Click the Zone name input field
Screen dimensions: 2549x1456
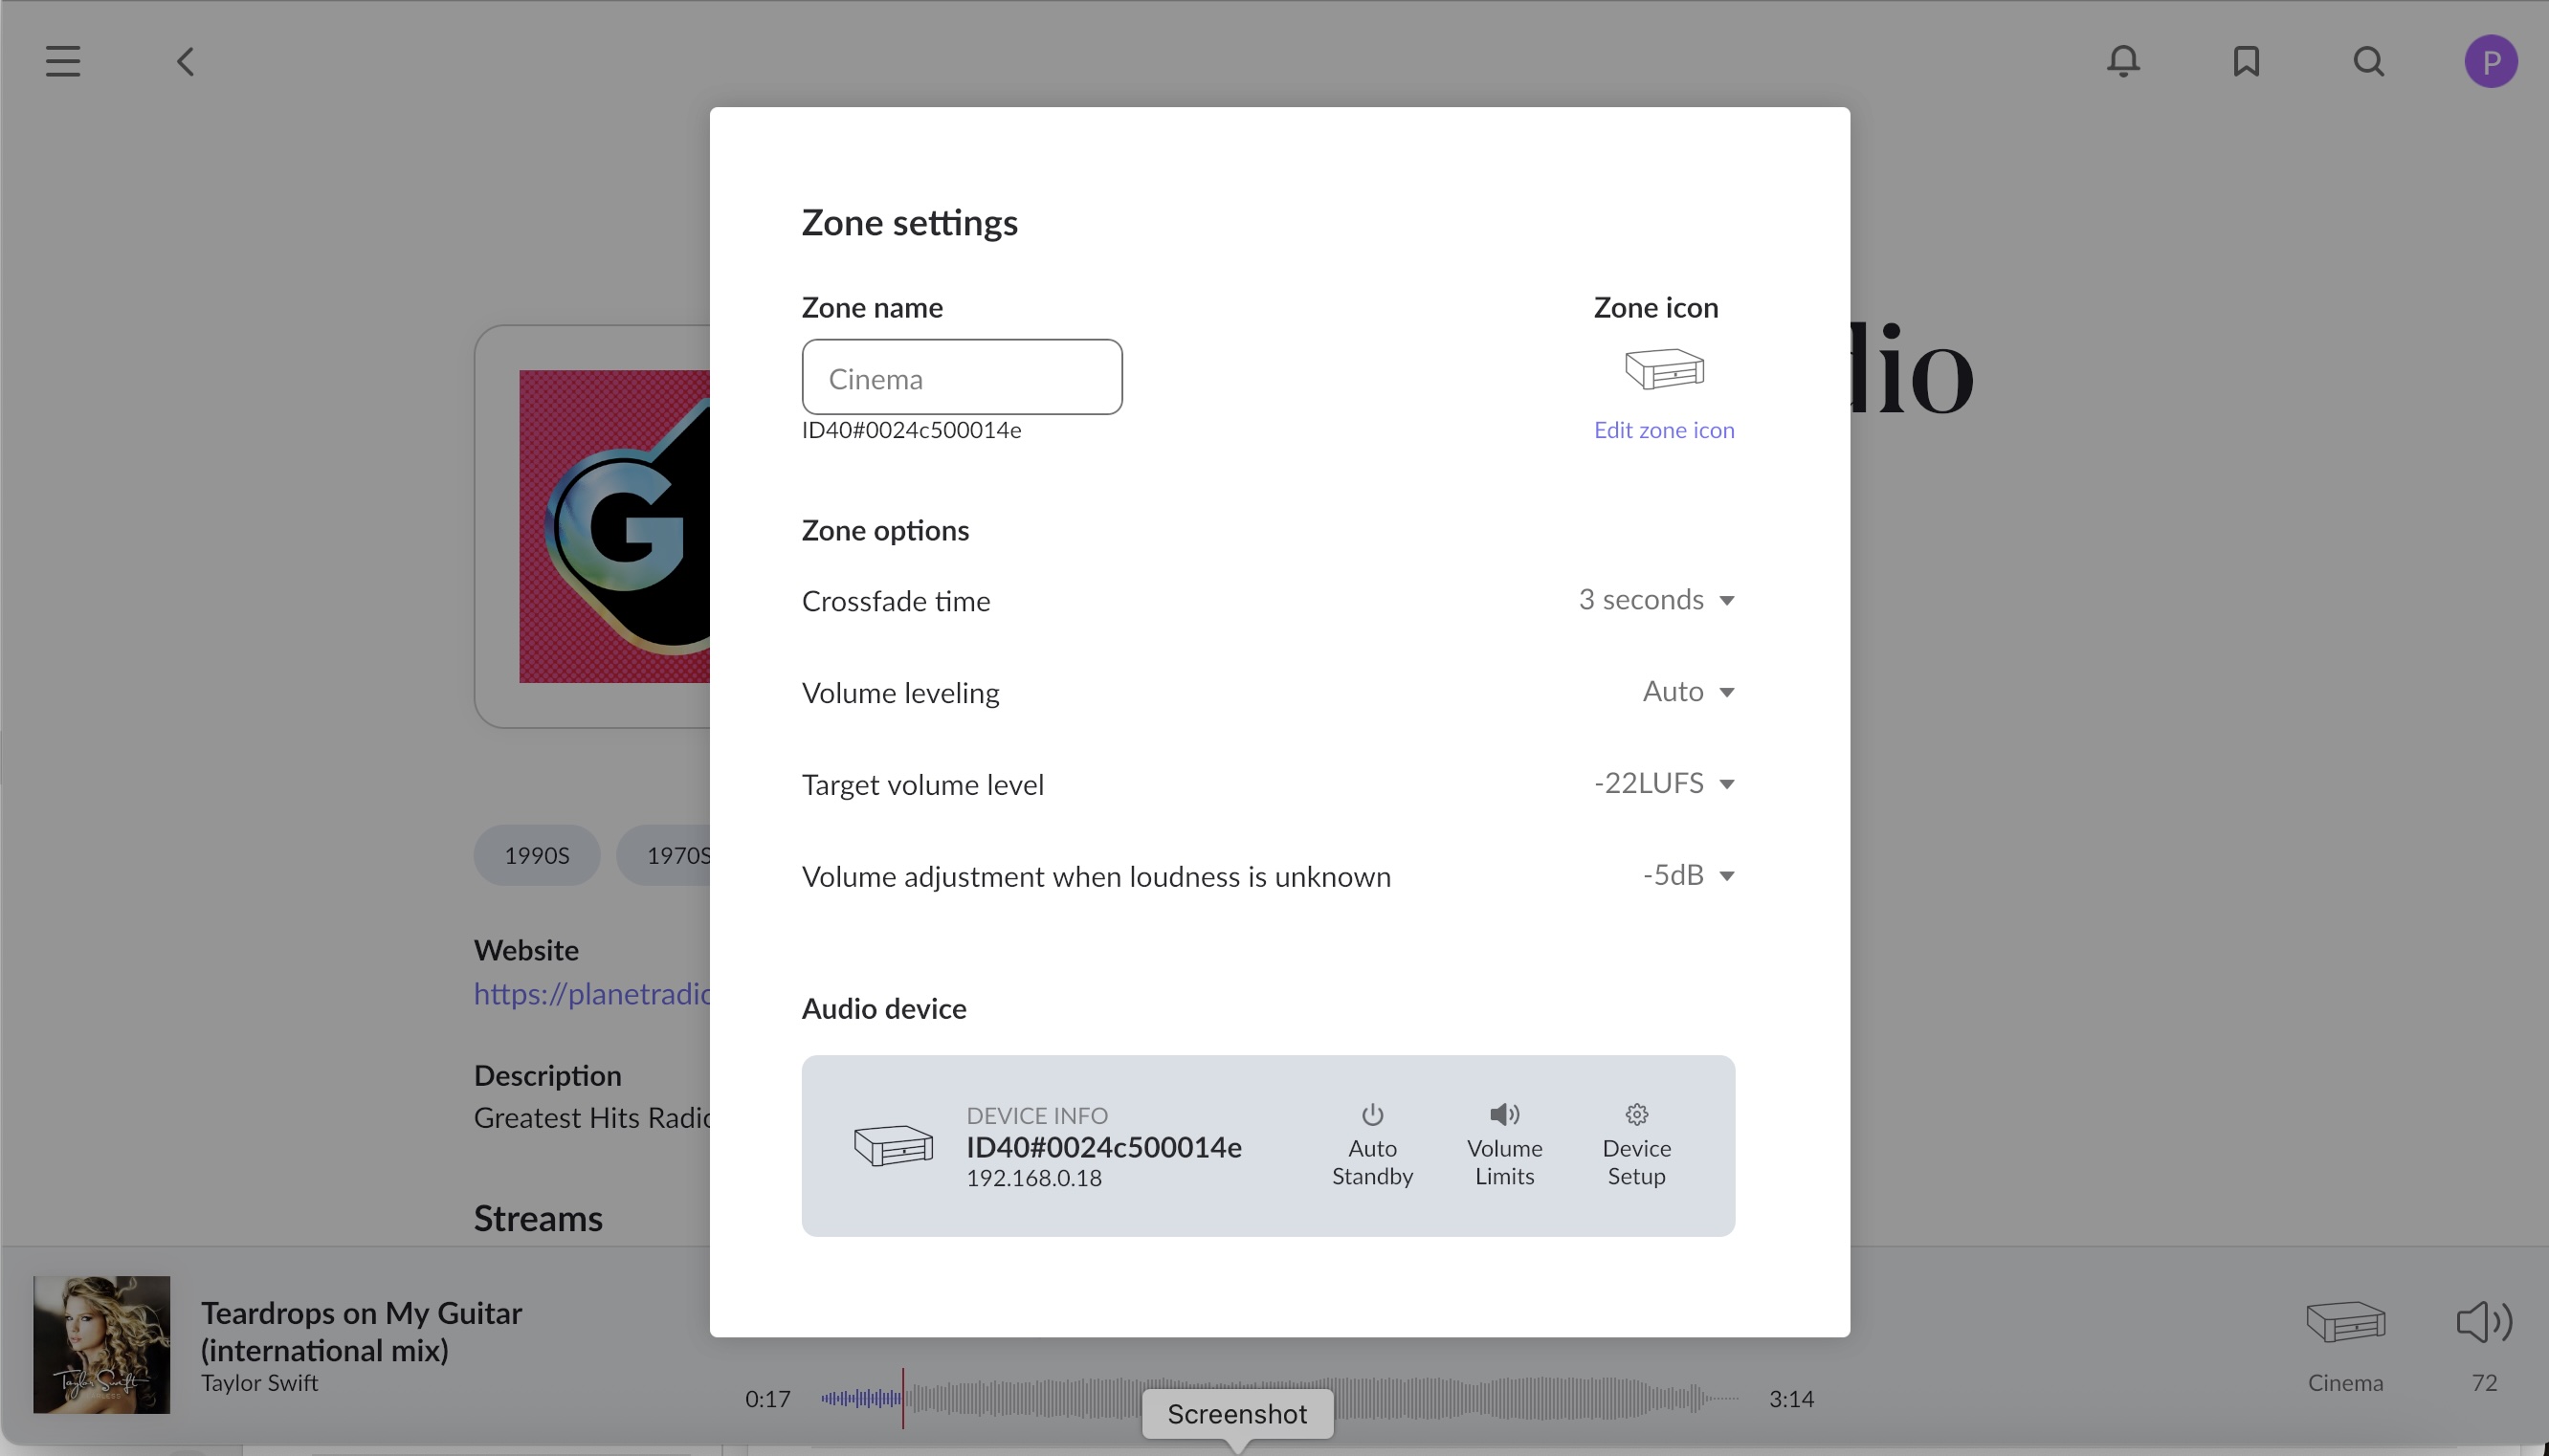coord(962,378)
